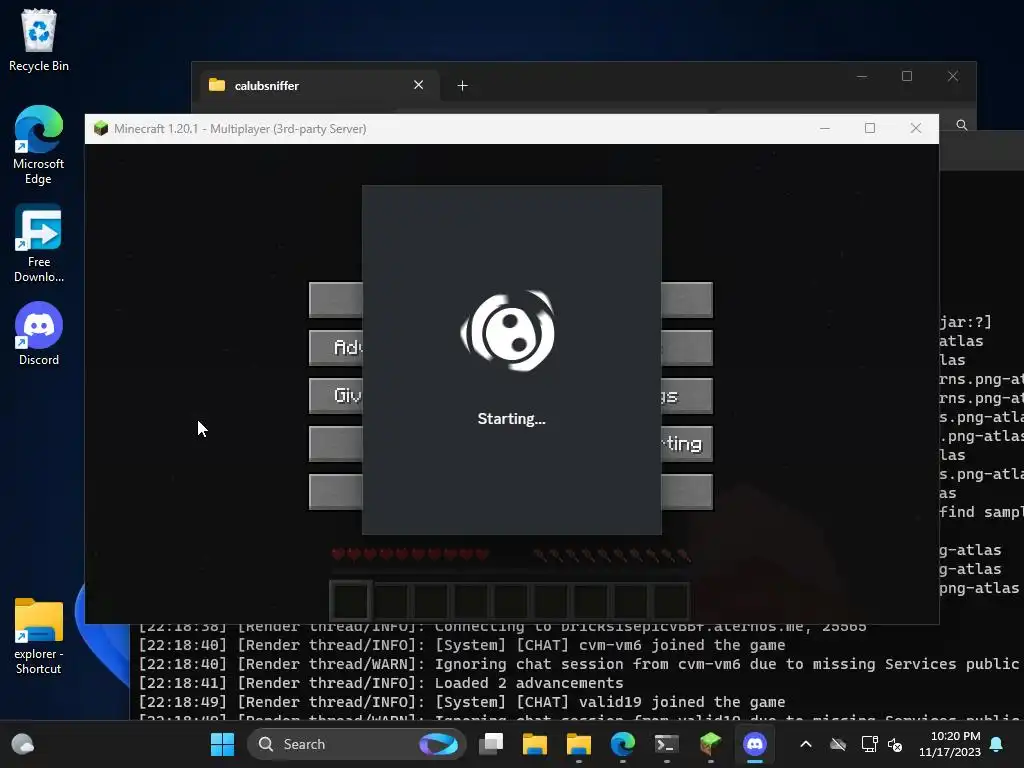Open the Recycle Bin desktop icon
1024x768 pixels.
point(39,40)
